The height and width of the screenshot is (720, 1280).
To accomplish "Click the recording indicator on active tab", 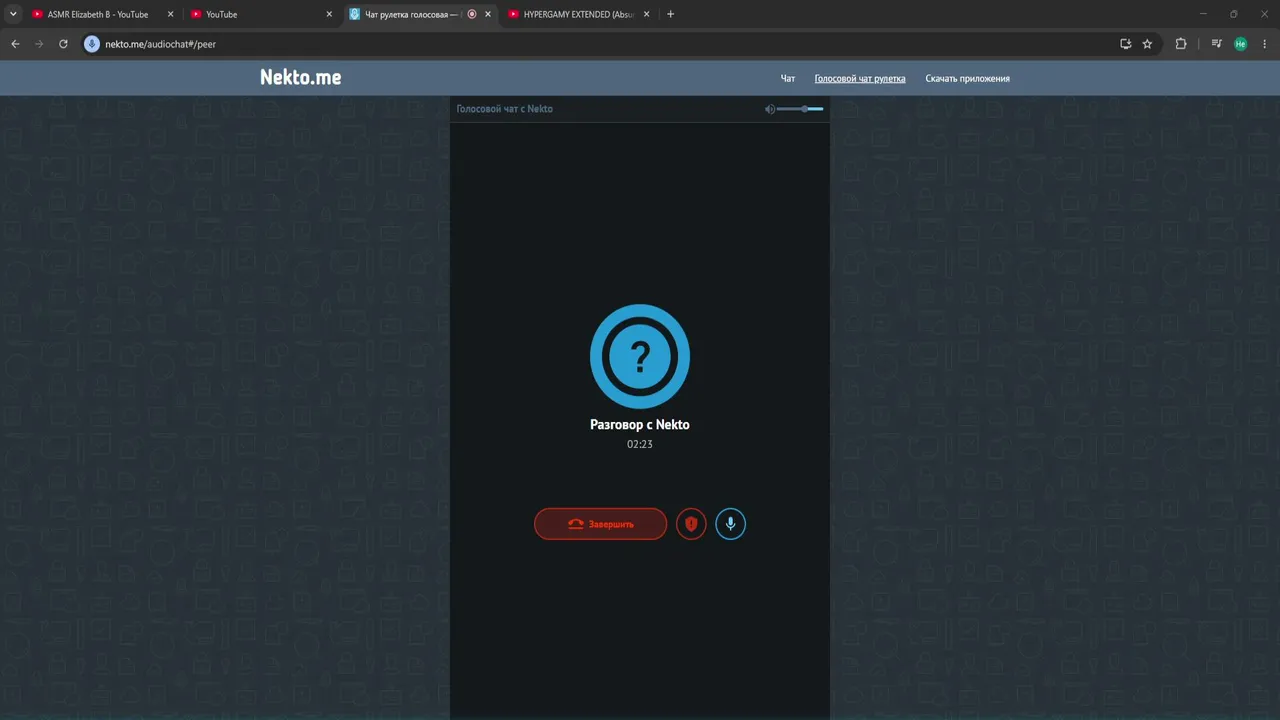I will (472, 15).
